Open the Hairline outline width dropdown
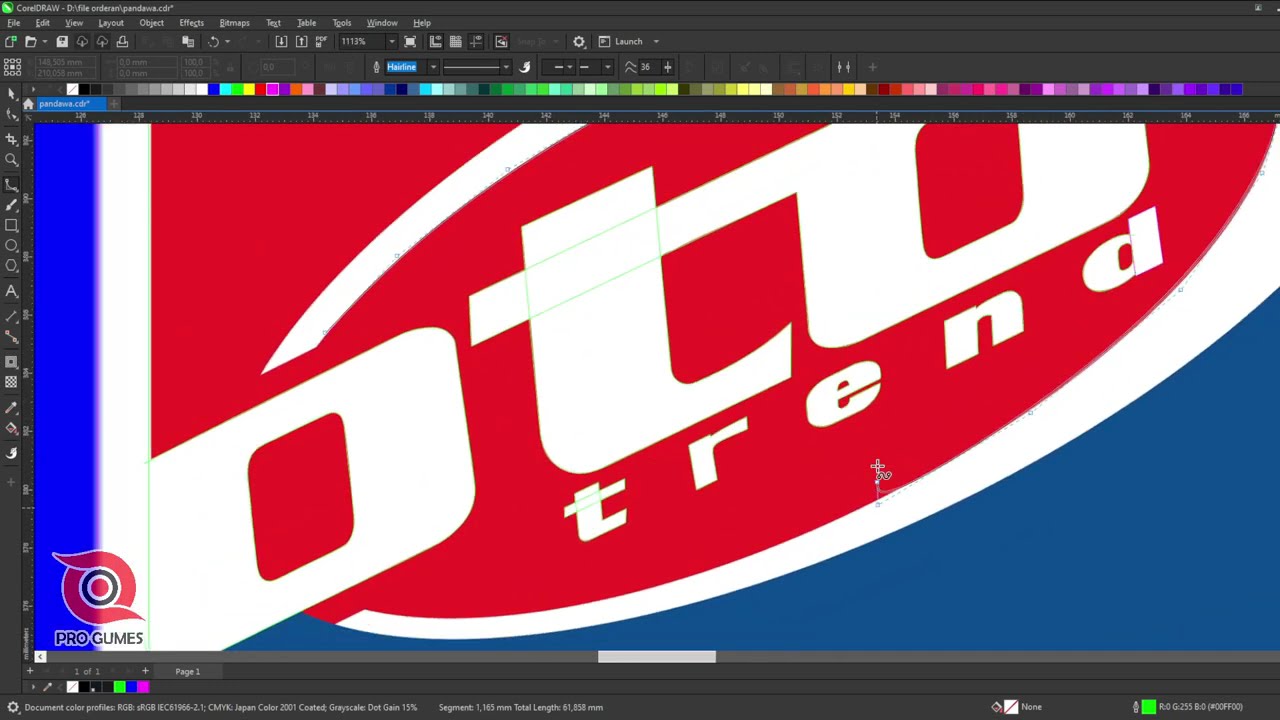The width and height of the screenshot is (1280, 720). 433,67
